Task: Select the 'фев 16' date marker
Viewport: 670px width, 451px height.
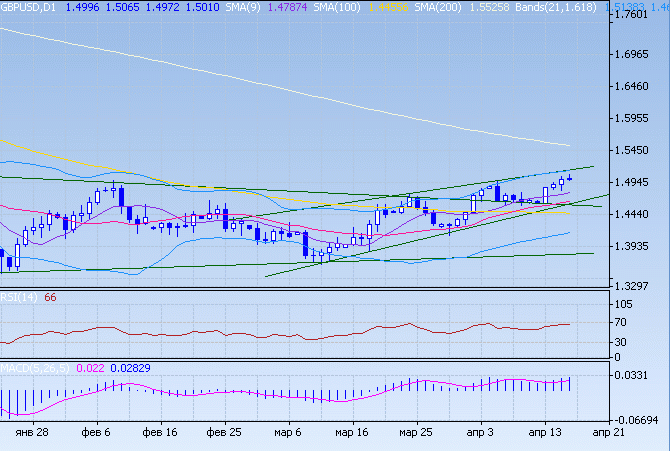Action: (160, 432)
